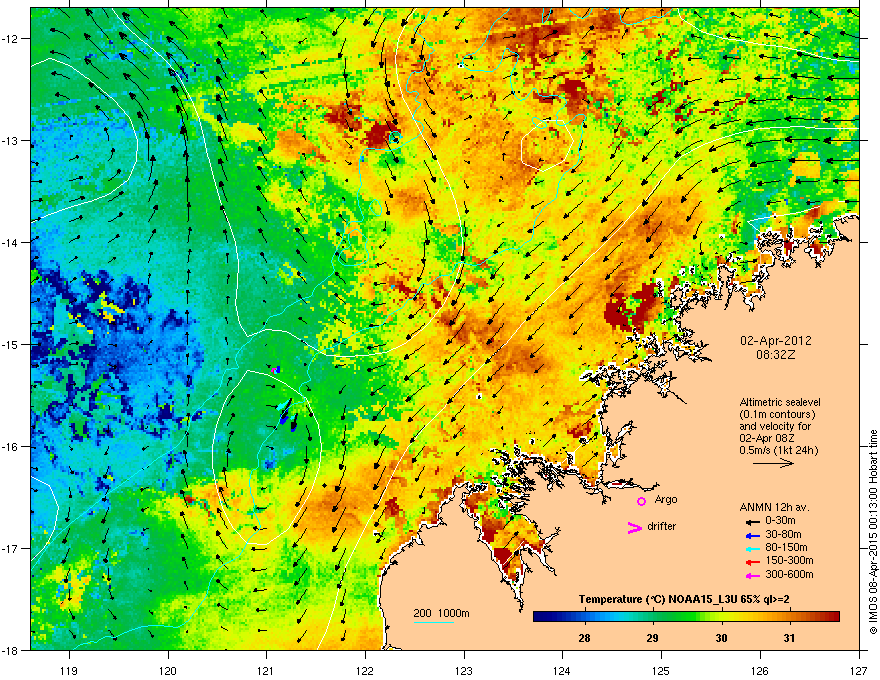The width and height of the screenshot is (880, 680).
Task: Select the cyan 80-150m arrow symbol
Action: (x=751, y=548)
